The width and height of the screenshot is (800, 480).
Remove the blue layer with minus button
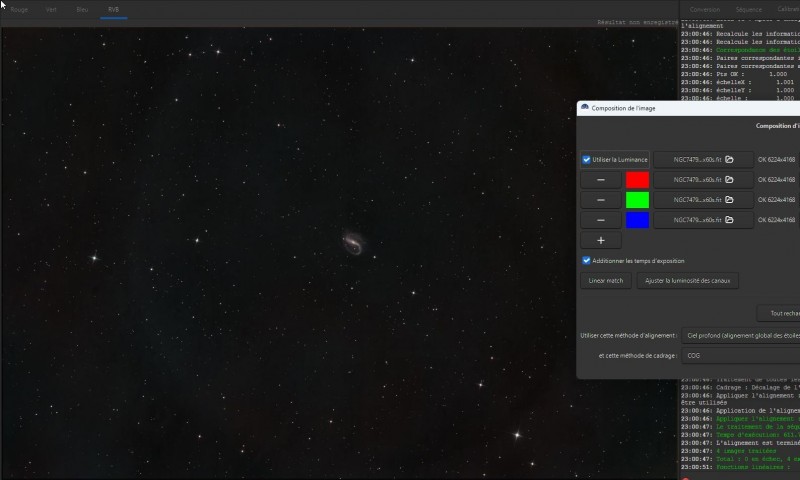click(601, 220)
